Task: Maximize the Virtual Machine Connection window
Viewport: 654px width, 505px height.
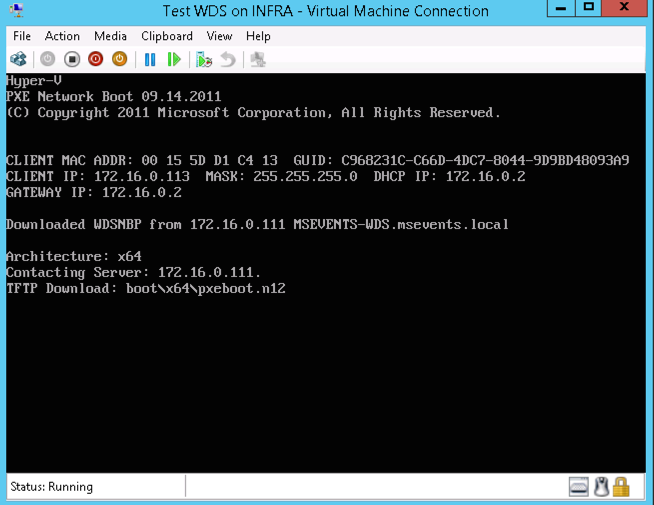Action: tap(589, 8)
